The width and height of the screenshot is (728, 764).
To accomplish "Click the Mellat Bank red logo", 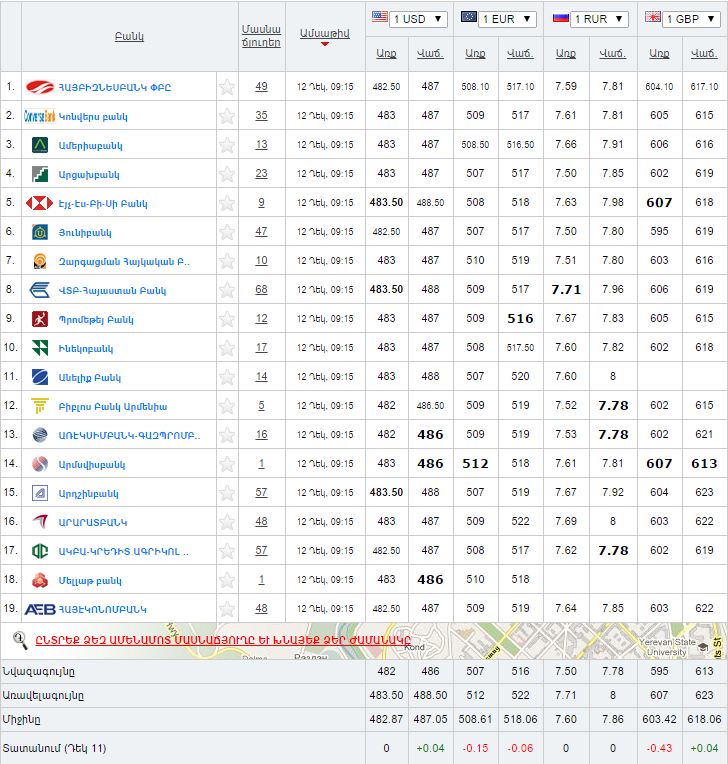I will pyautogui.click(x=40, y=580).
